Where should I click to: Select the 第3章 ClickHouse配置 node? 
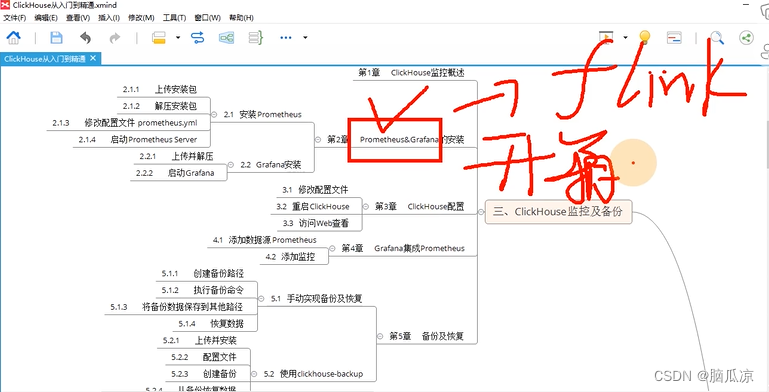click(x=419, y=207)
